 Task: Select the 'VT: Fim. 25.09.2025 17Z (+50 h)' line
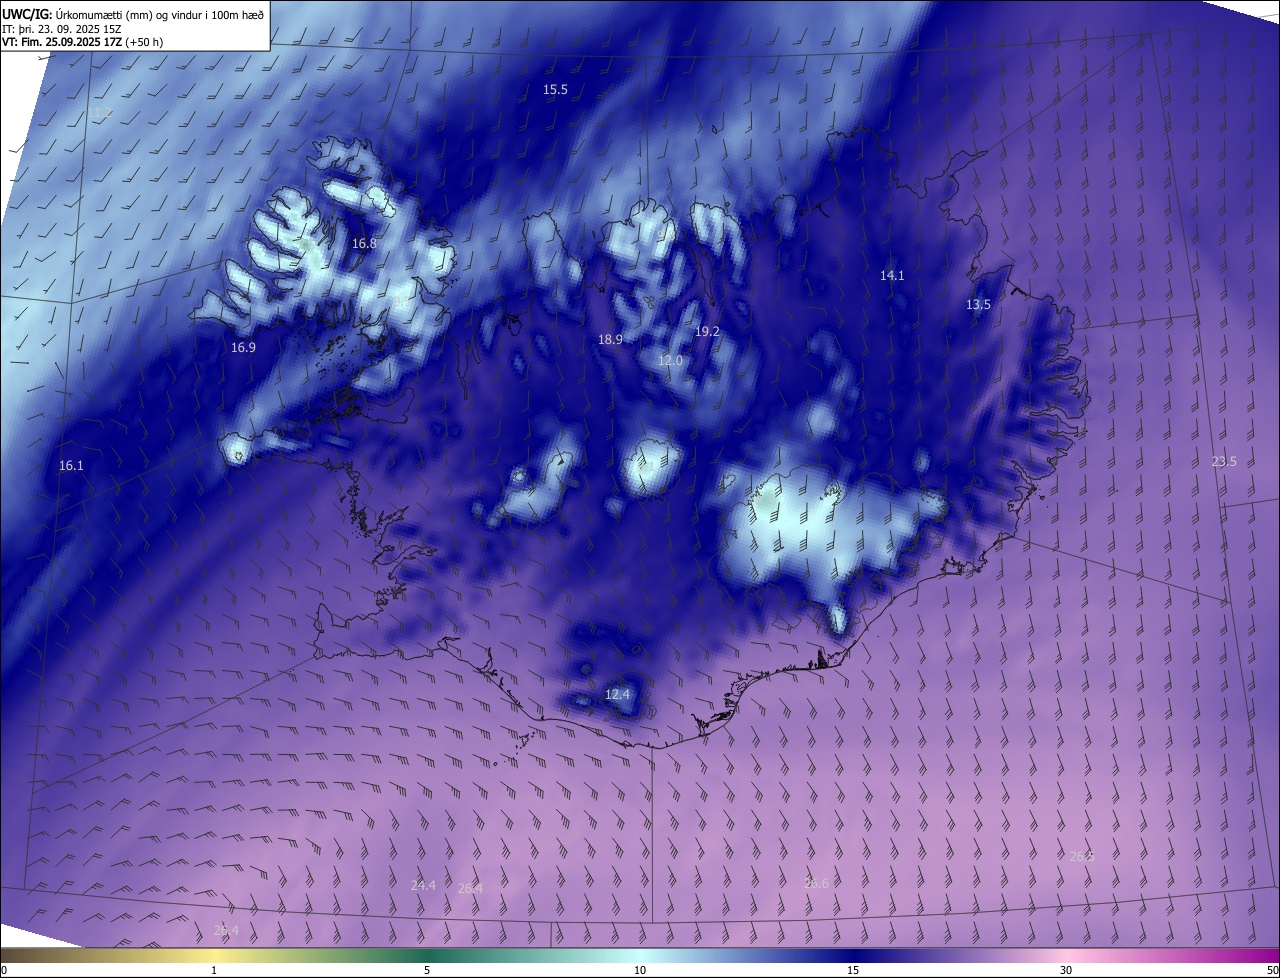pyautogui.click(x=83, y=42)
